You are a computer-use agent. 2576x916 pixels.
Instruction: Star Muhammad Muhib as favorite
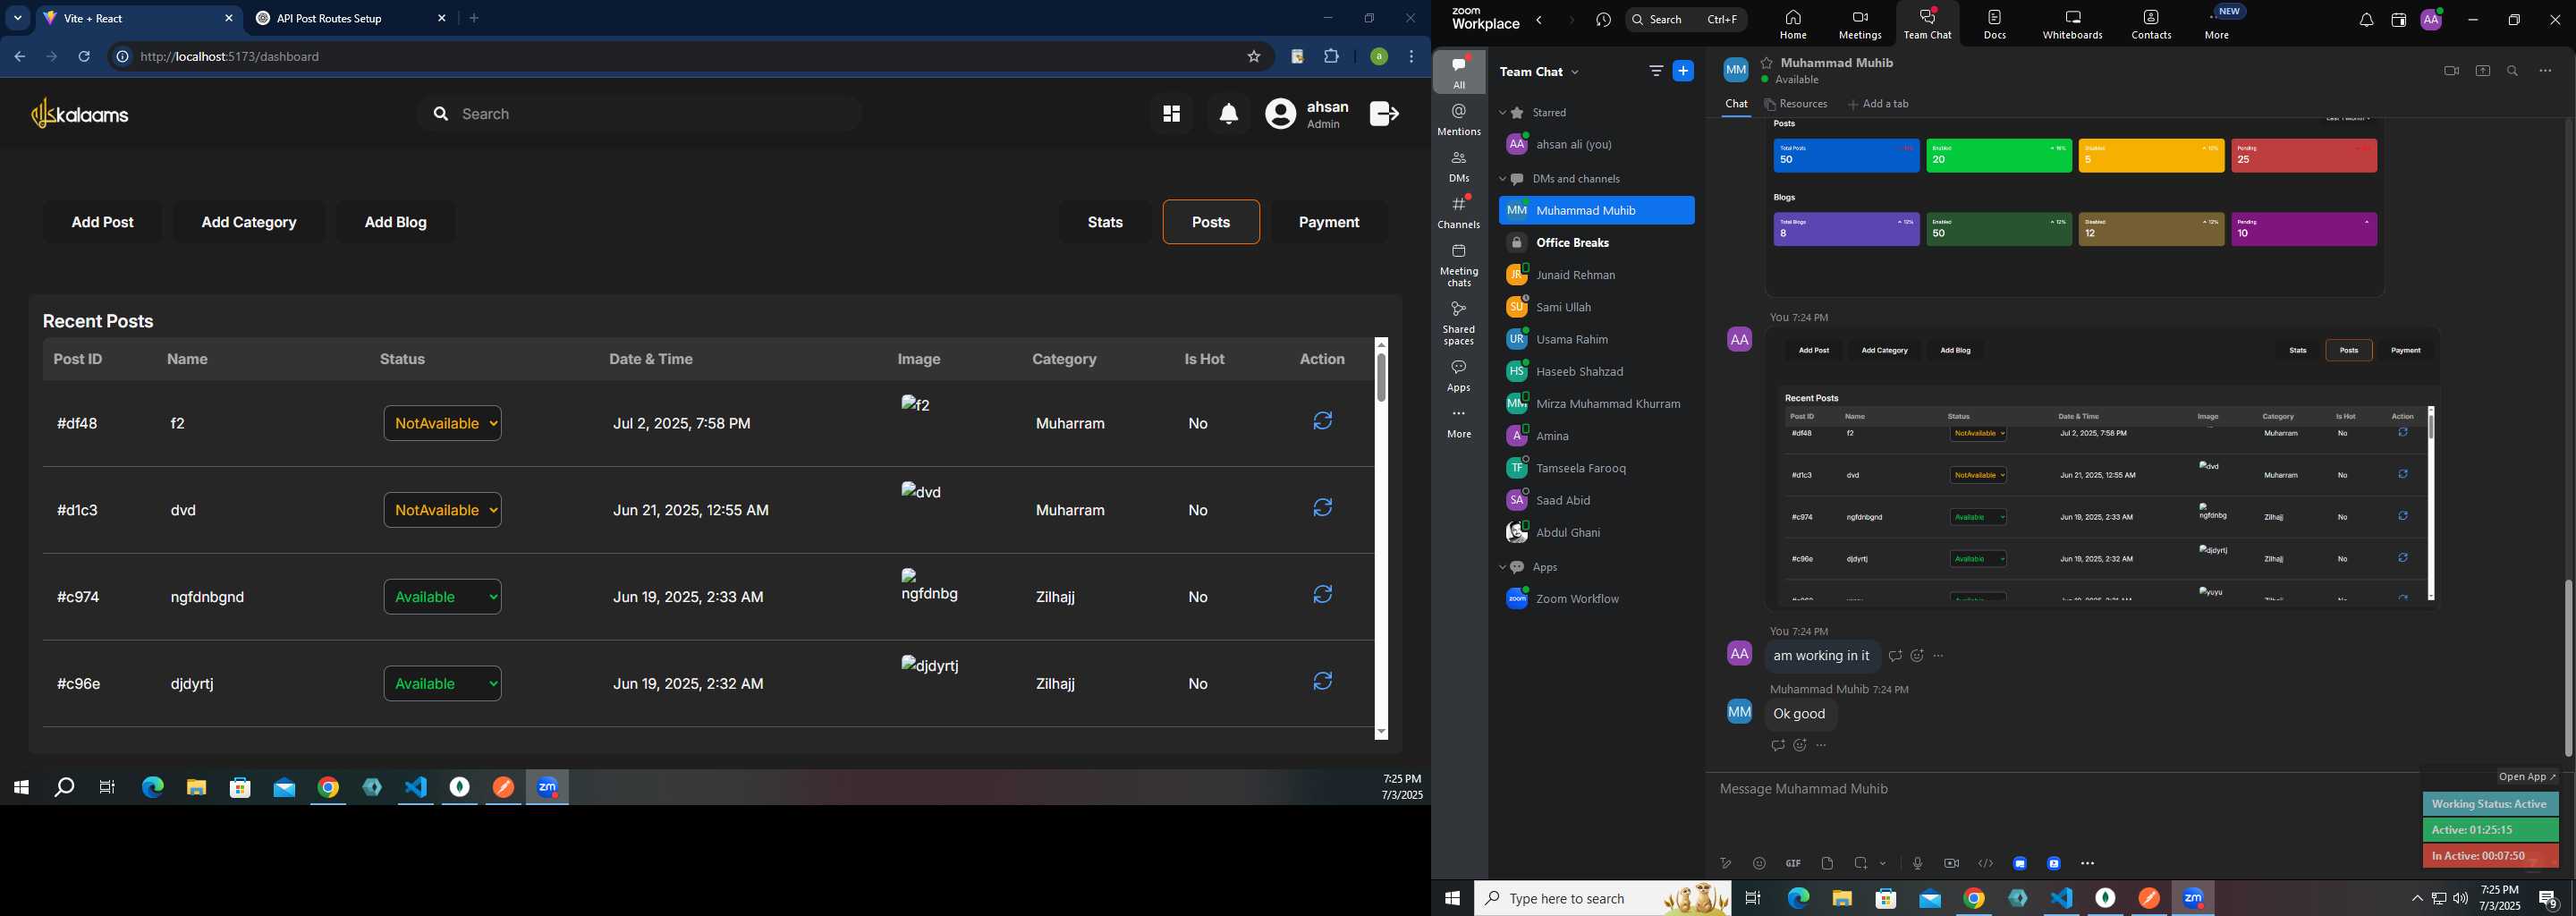pyautogui.click(x=1767, y=63)
